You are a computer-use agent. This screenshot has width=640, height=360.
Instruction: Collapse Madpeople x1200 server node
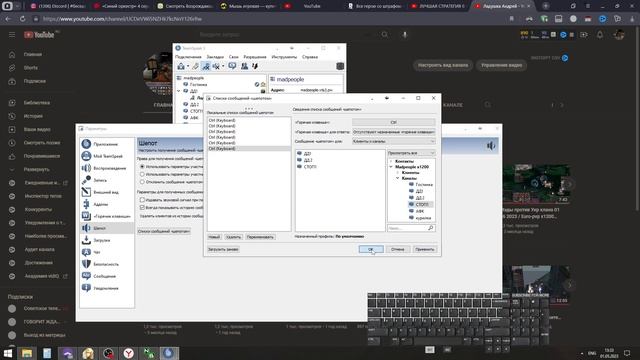(391, 167)
